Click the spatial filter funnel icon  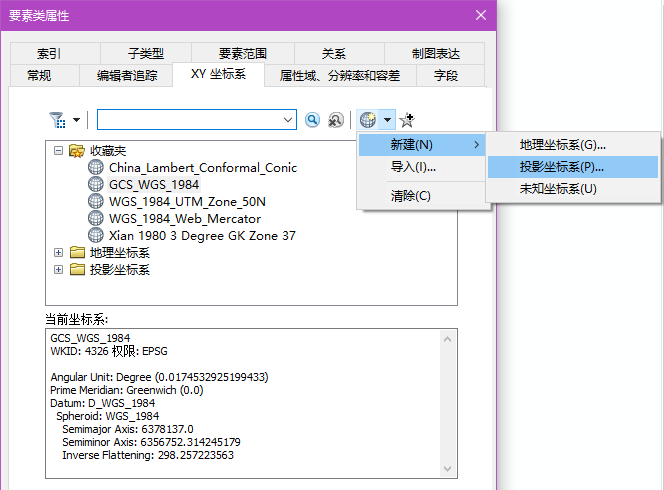[57, 120]
